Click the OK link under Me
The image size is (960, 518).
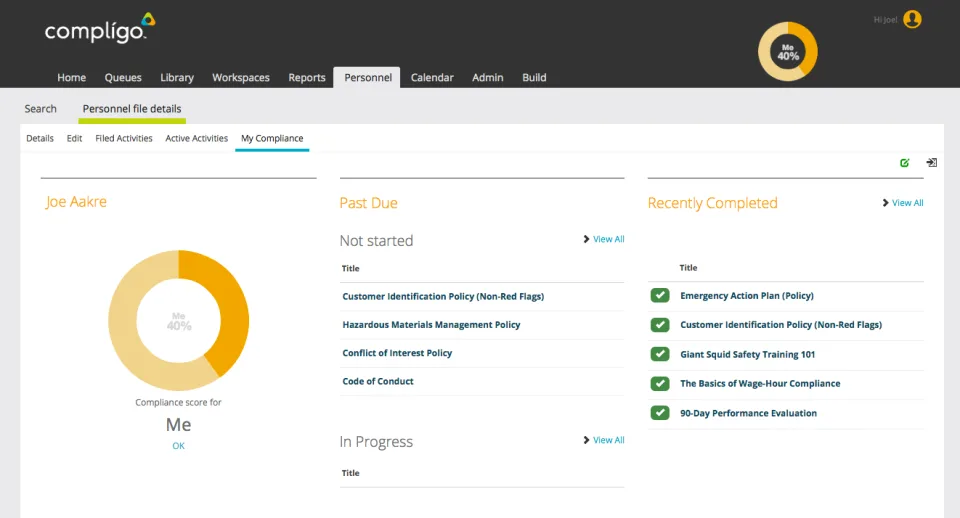pyautogui.click(x=178, y=446)
